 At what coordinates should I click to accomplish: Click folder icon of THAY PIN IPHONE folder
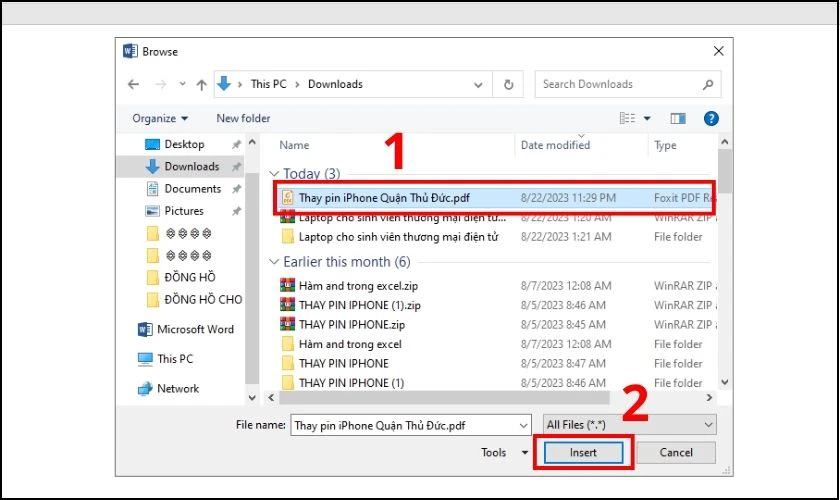coord(288,363)
